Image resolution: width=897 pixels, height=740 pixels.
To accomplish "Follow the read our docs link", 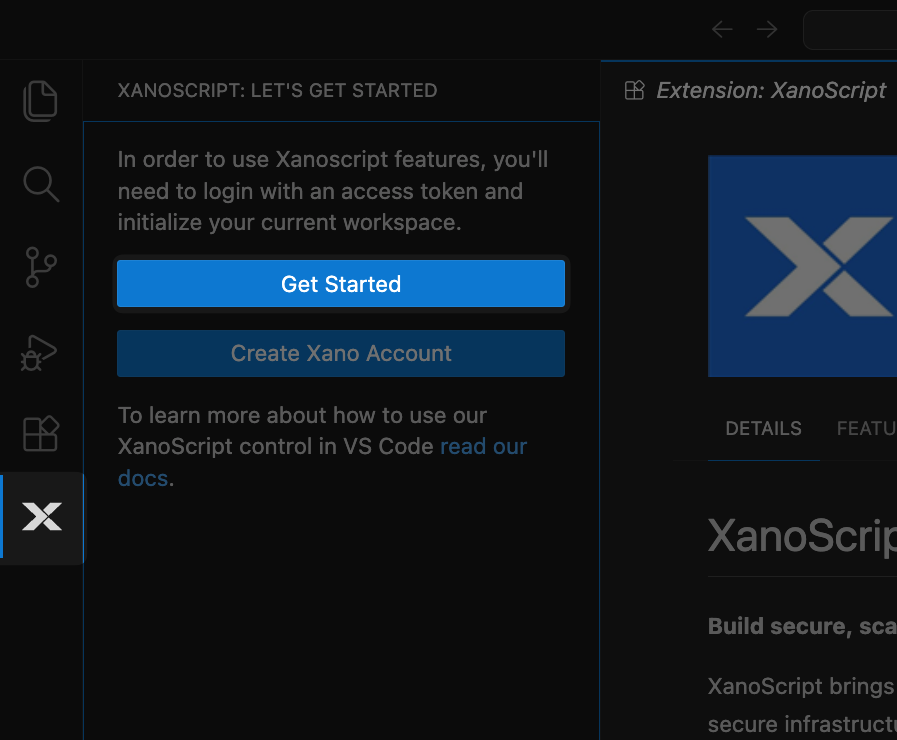I will click(483, 446).
